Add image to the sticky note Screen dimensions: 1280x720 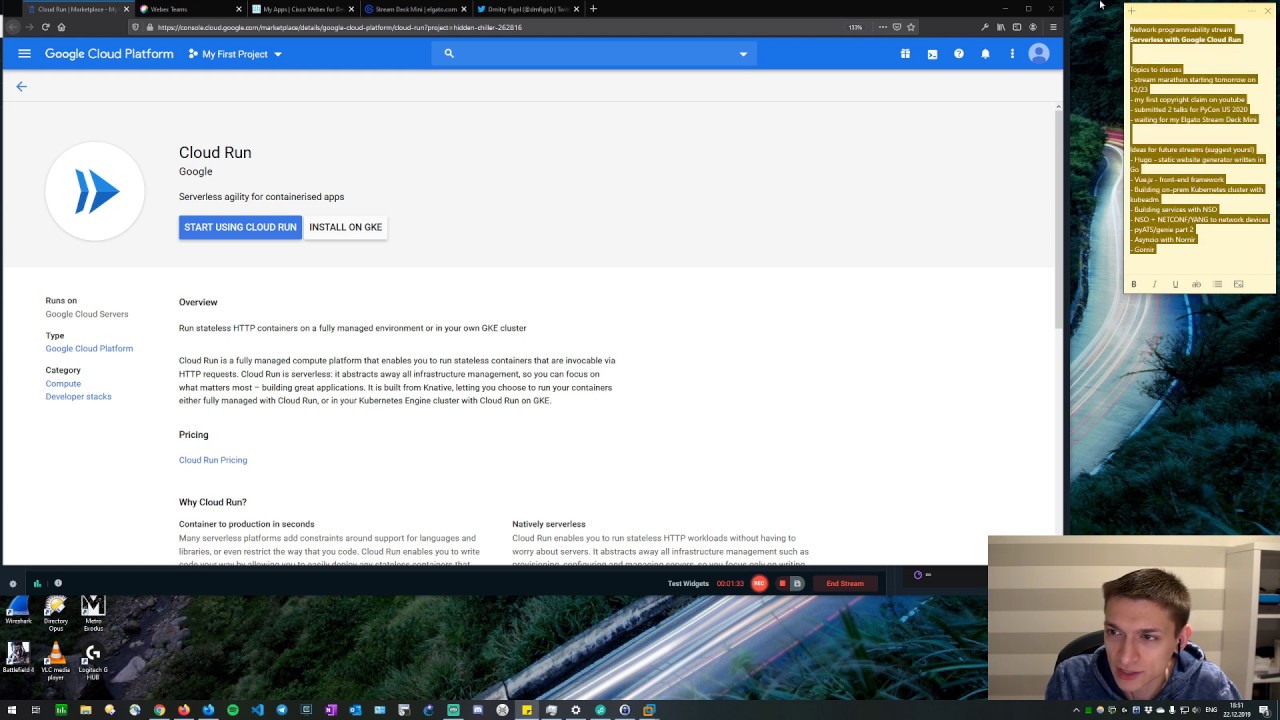[x=1238, y=285]
